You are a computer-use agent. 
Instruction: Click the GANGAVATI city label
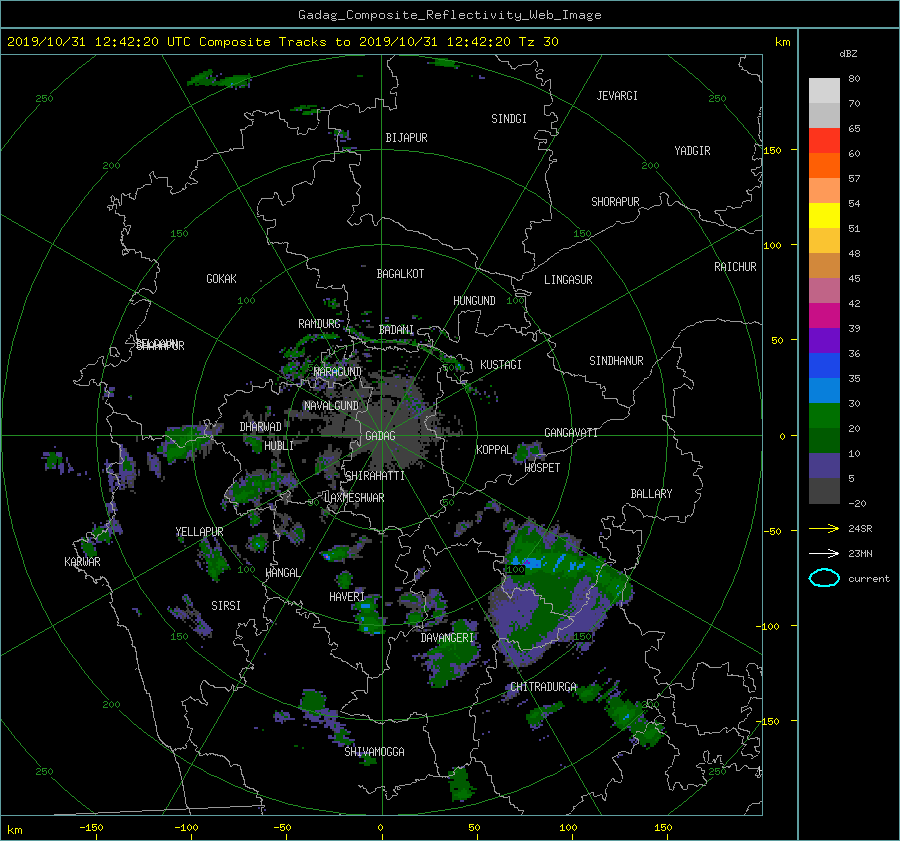pos(571,433)
